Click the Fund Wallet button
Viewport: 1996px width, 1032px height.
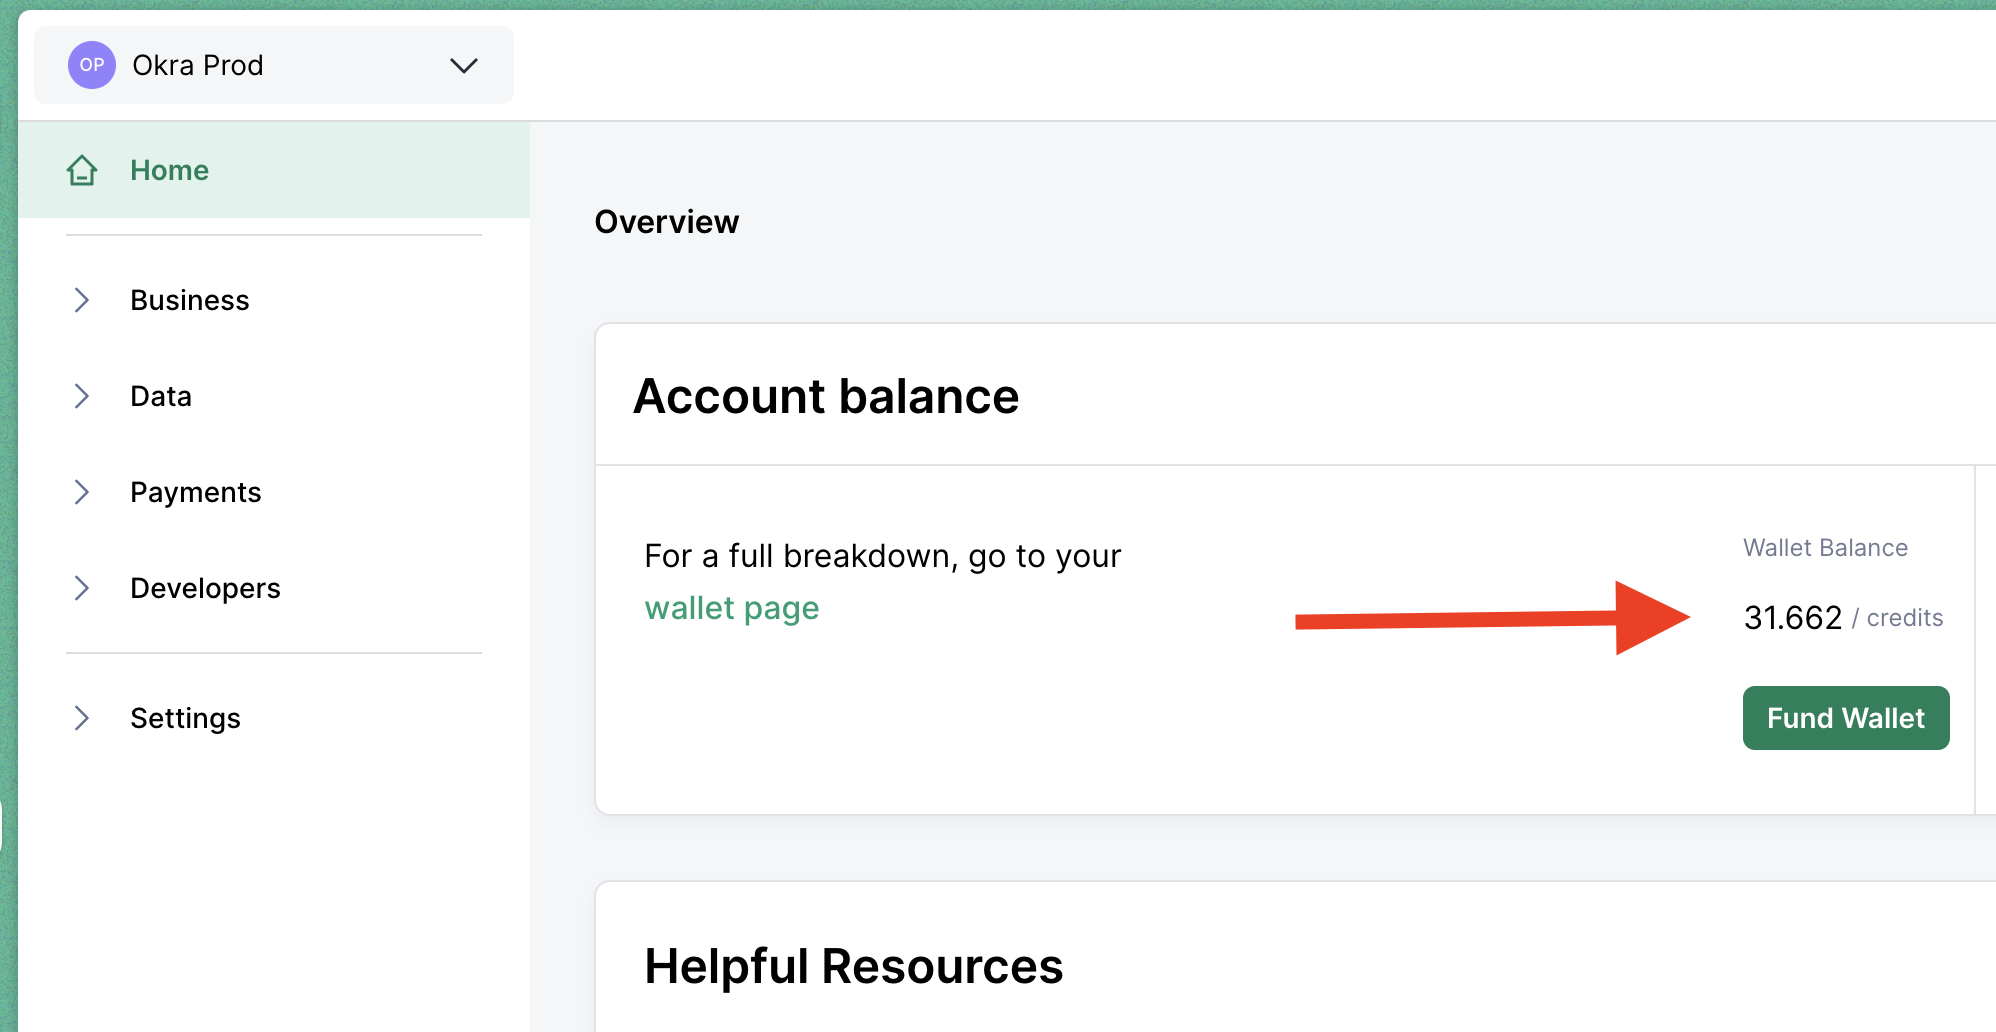coord(1846,718)
